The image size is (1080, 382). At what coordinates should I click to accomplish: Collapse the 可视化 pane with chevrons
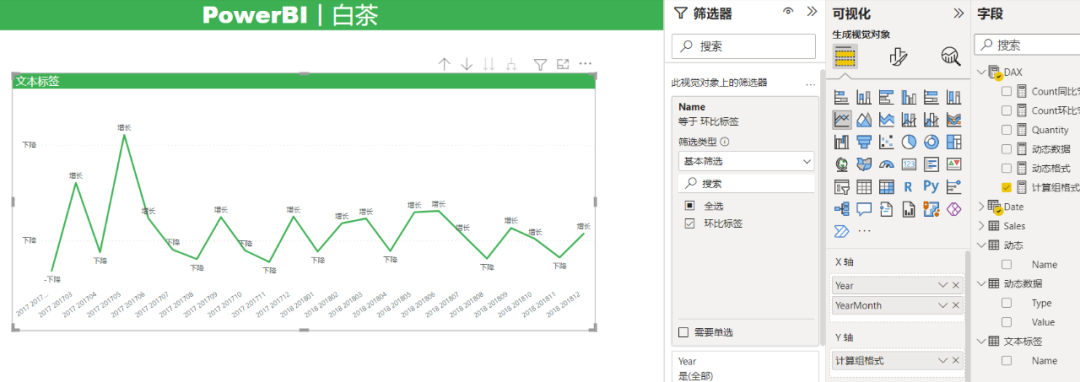pos(958,13)
